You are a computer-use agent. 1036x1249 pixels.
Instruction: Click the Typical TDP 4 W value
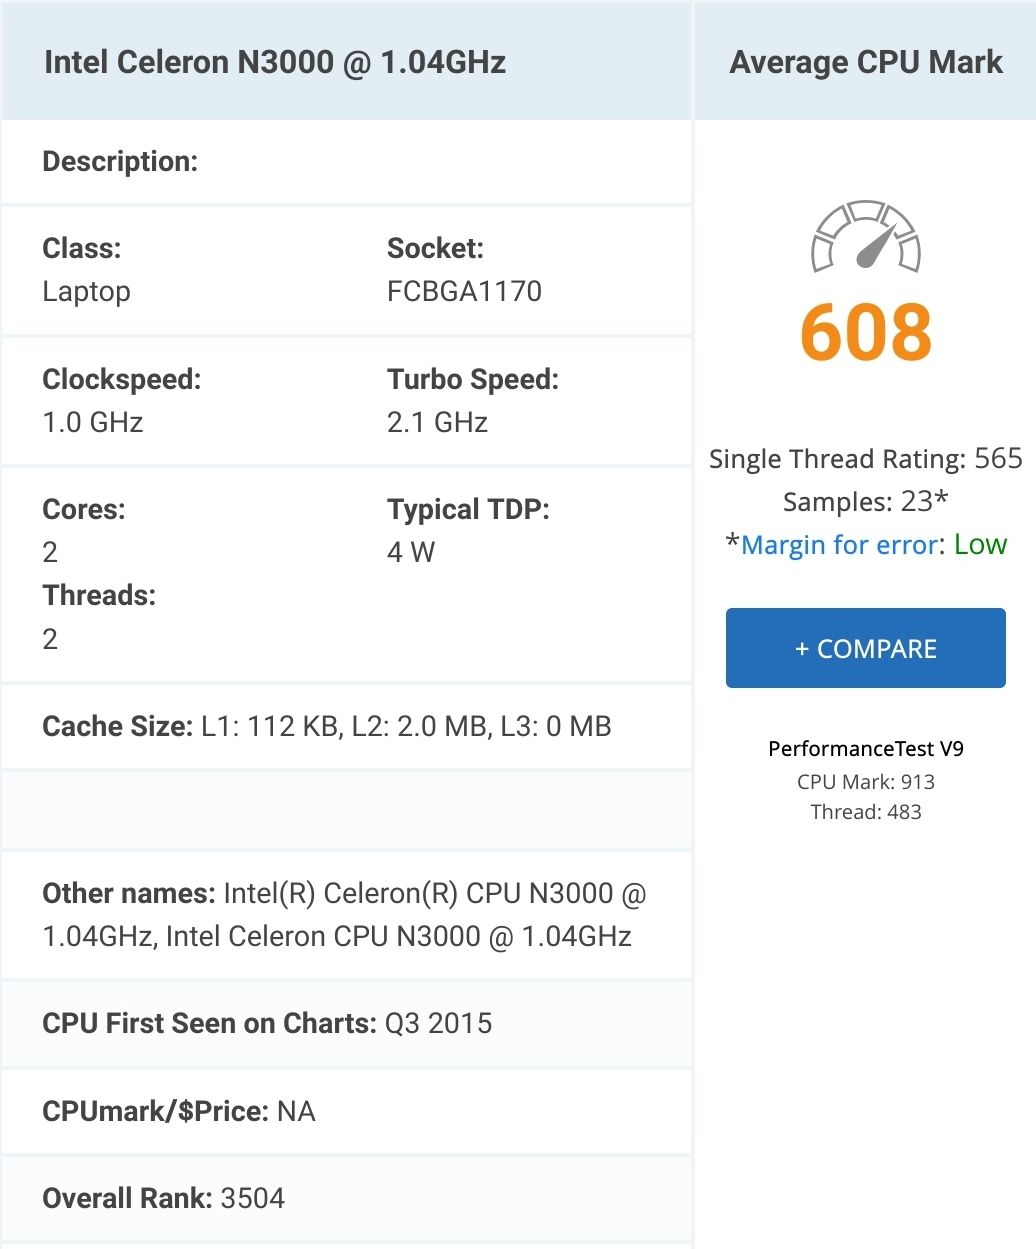411,552
